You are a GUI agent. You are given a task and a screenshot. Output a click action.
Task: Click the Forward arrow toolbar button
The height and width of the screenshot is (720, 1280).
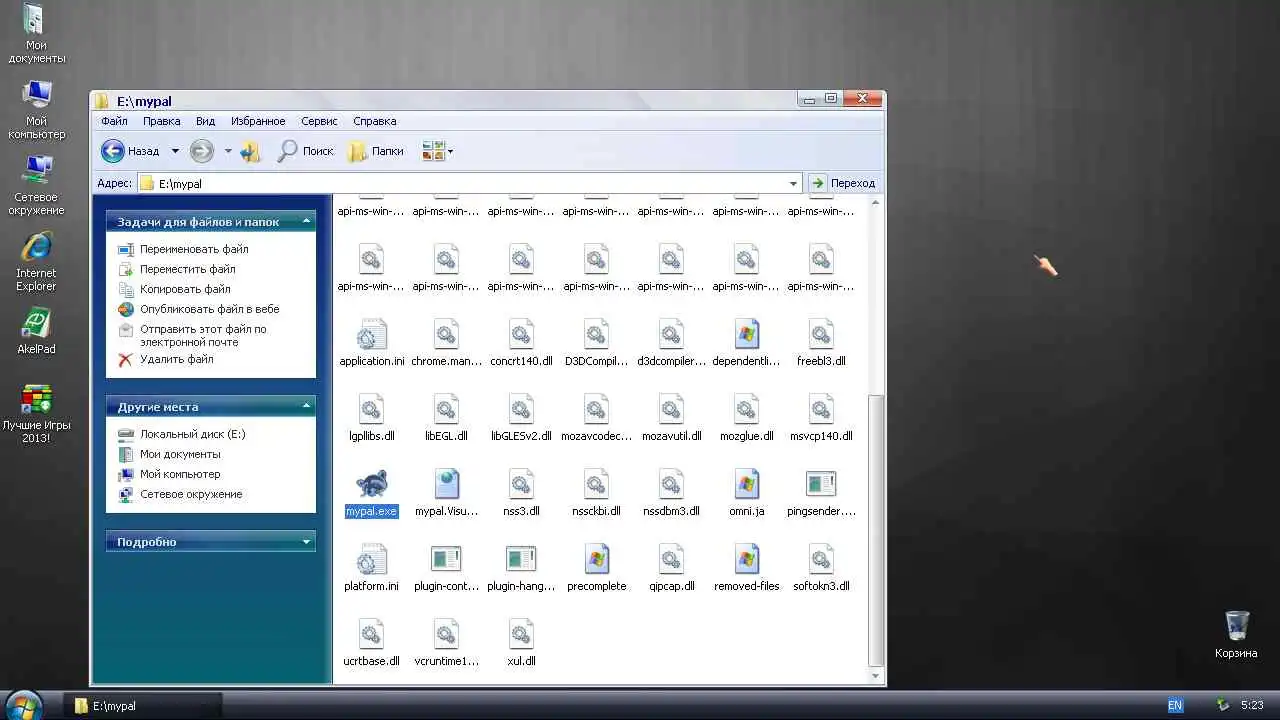point(202,151)
